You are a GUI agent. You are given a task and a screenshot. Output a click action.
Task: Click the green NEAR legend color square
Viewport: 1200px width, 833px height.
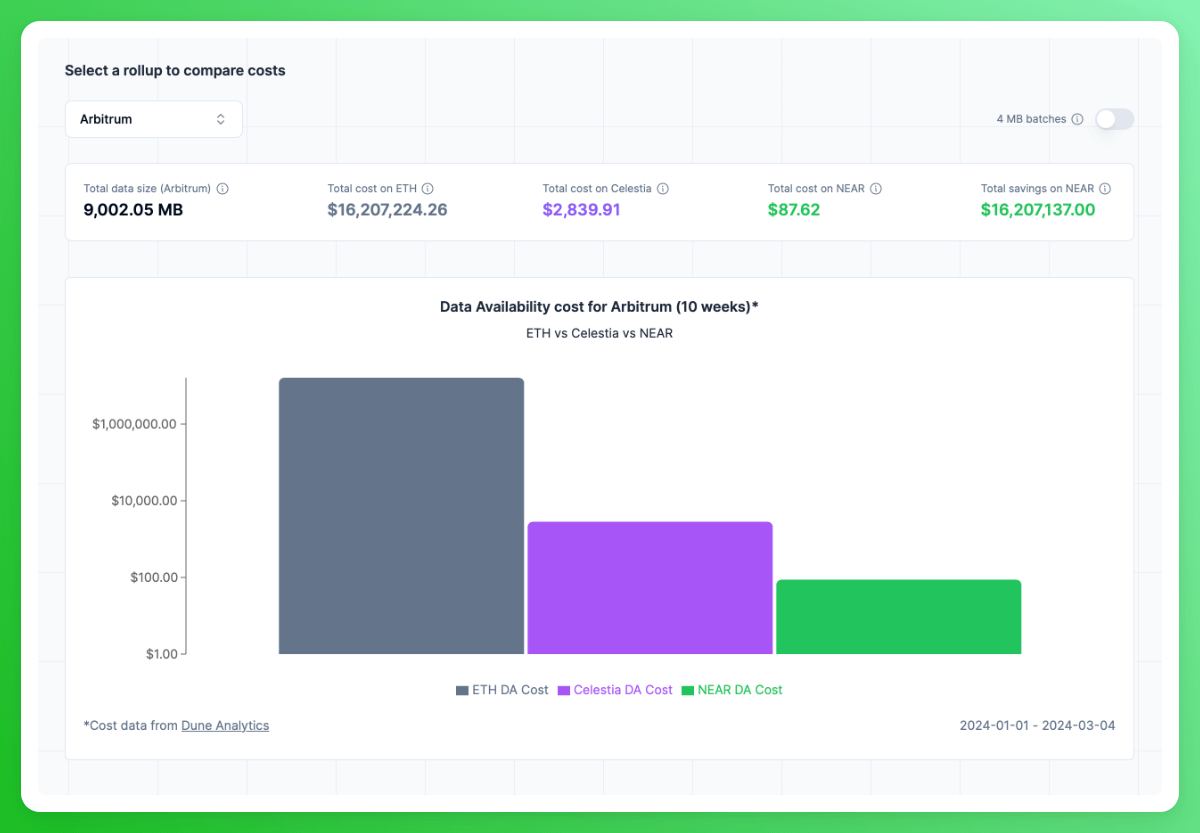coord(688,690)
